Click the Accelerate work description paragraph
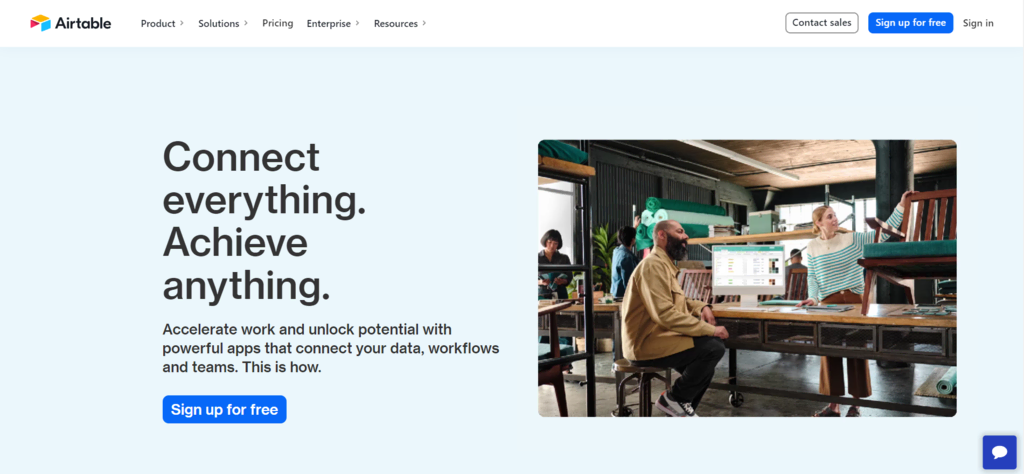Image resolution: width=1024 pixels, height=474 pixels. (x=330, y=348)
